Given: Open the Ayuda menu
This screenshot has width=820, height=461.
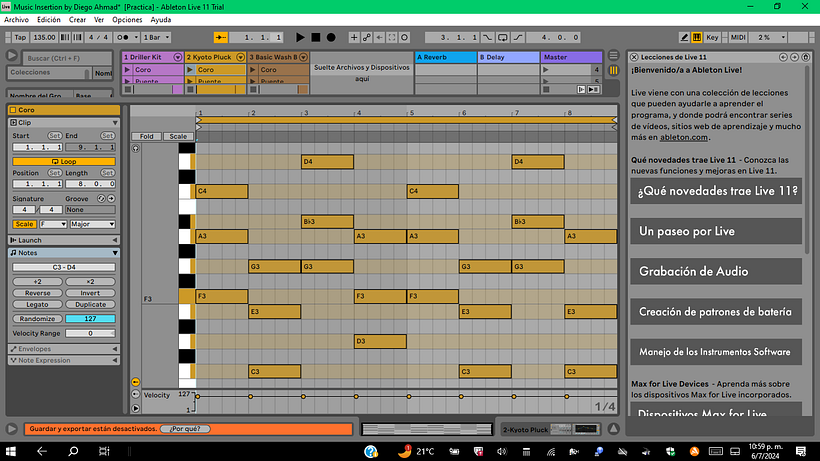Looking at the screenshot, I should pos(161,20).
